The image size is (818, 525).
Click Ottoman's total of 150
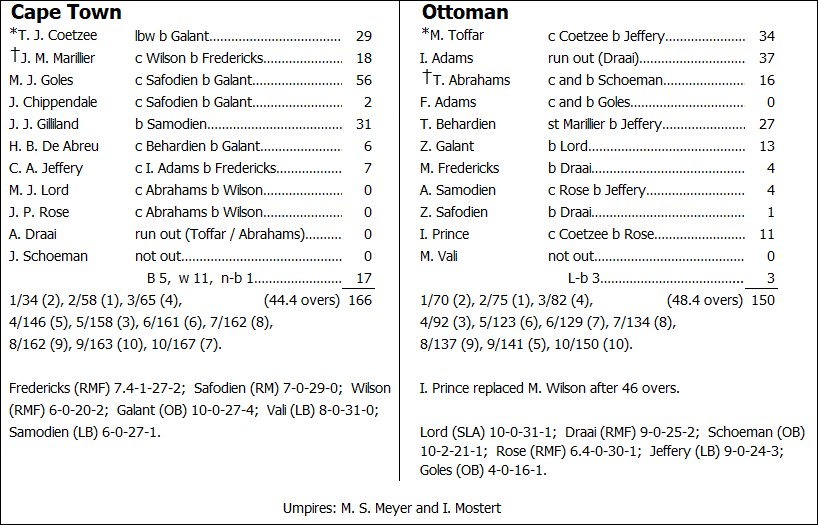click(762, 299)
